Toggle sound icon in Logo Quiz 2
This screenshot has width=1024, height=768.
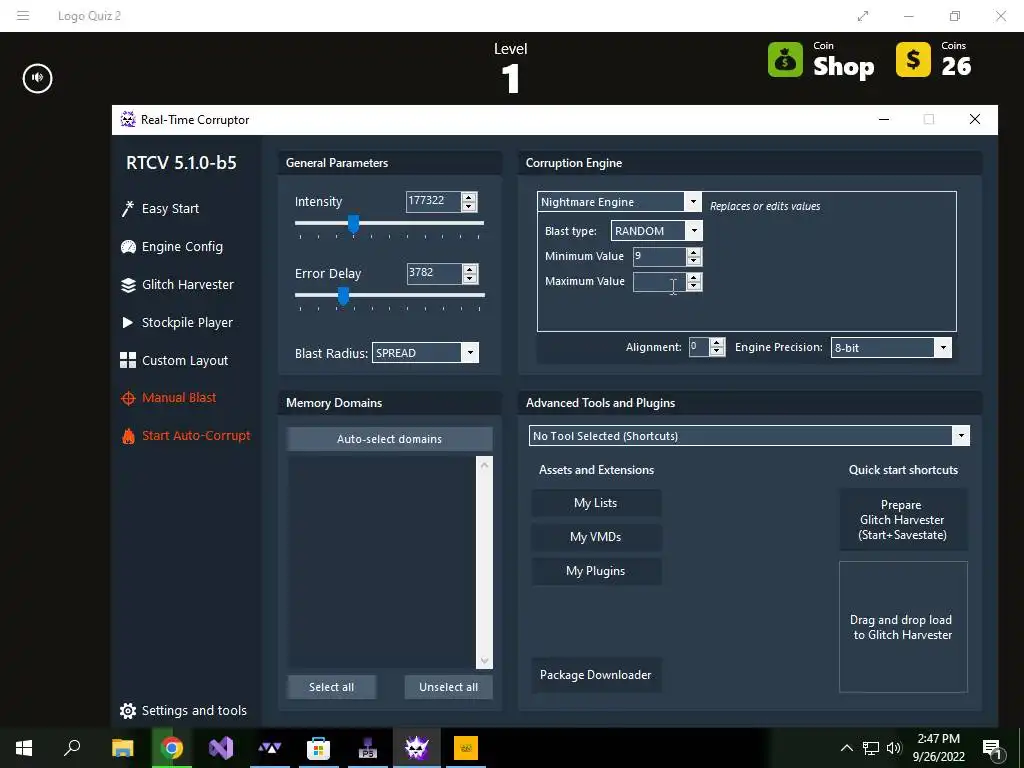(37, 78)
